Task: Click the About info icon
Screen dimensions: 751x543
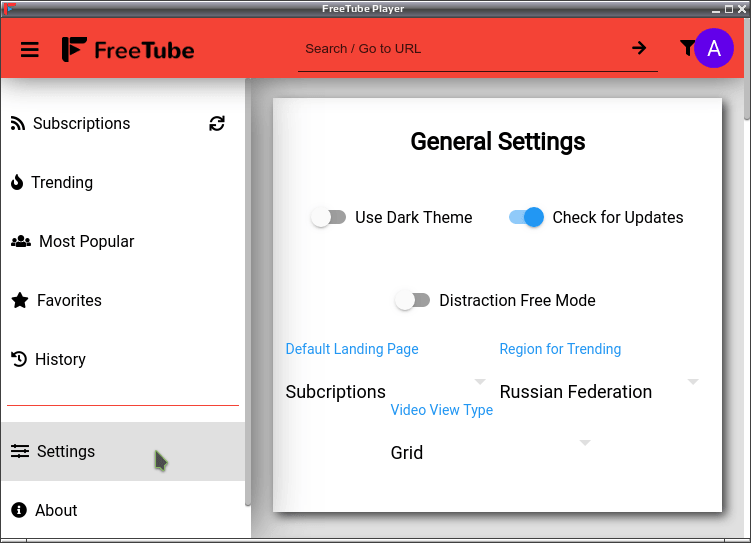Action: [x=19, y=510]
